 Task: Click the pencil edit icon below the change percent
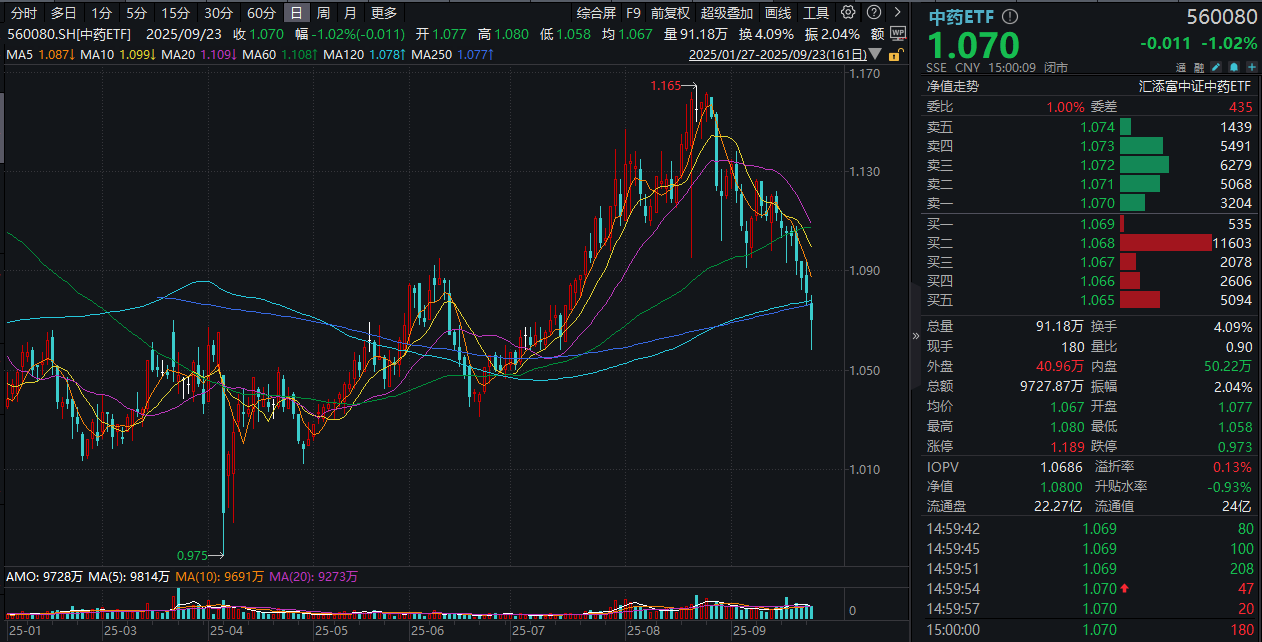coord(1215,66)
